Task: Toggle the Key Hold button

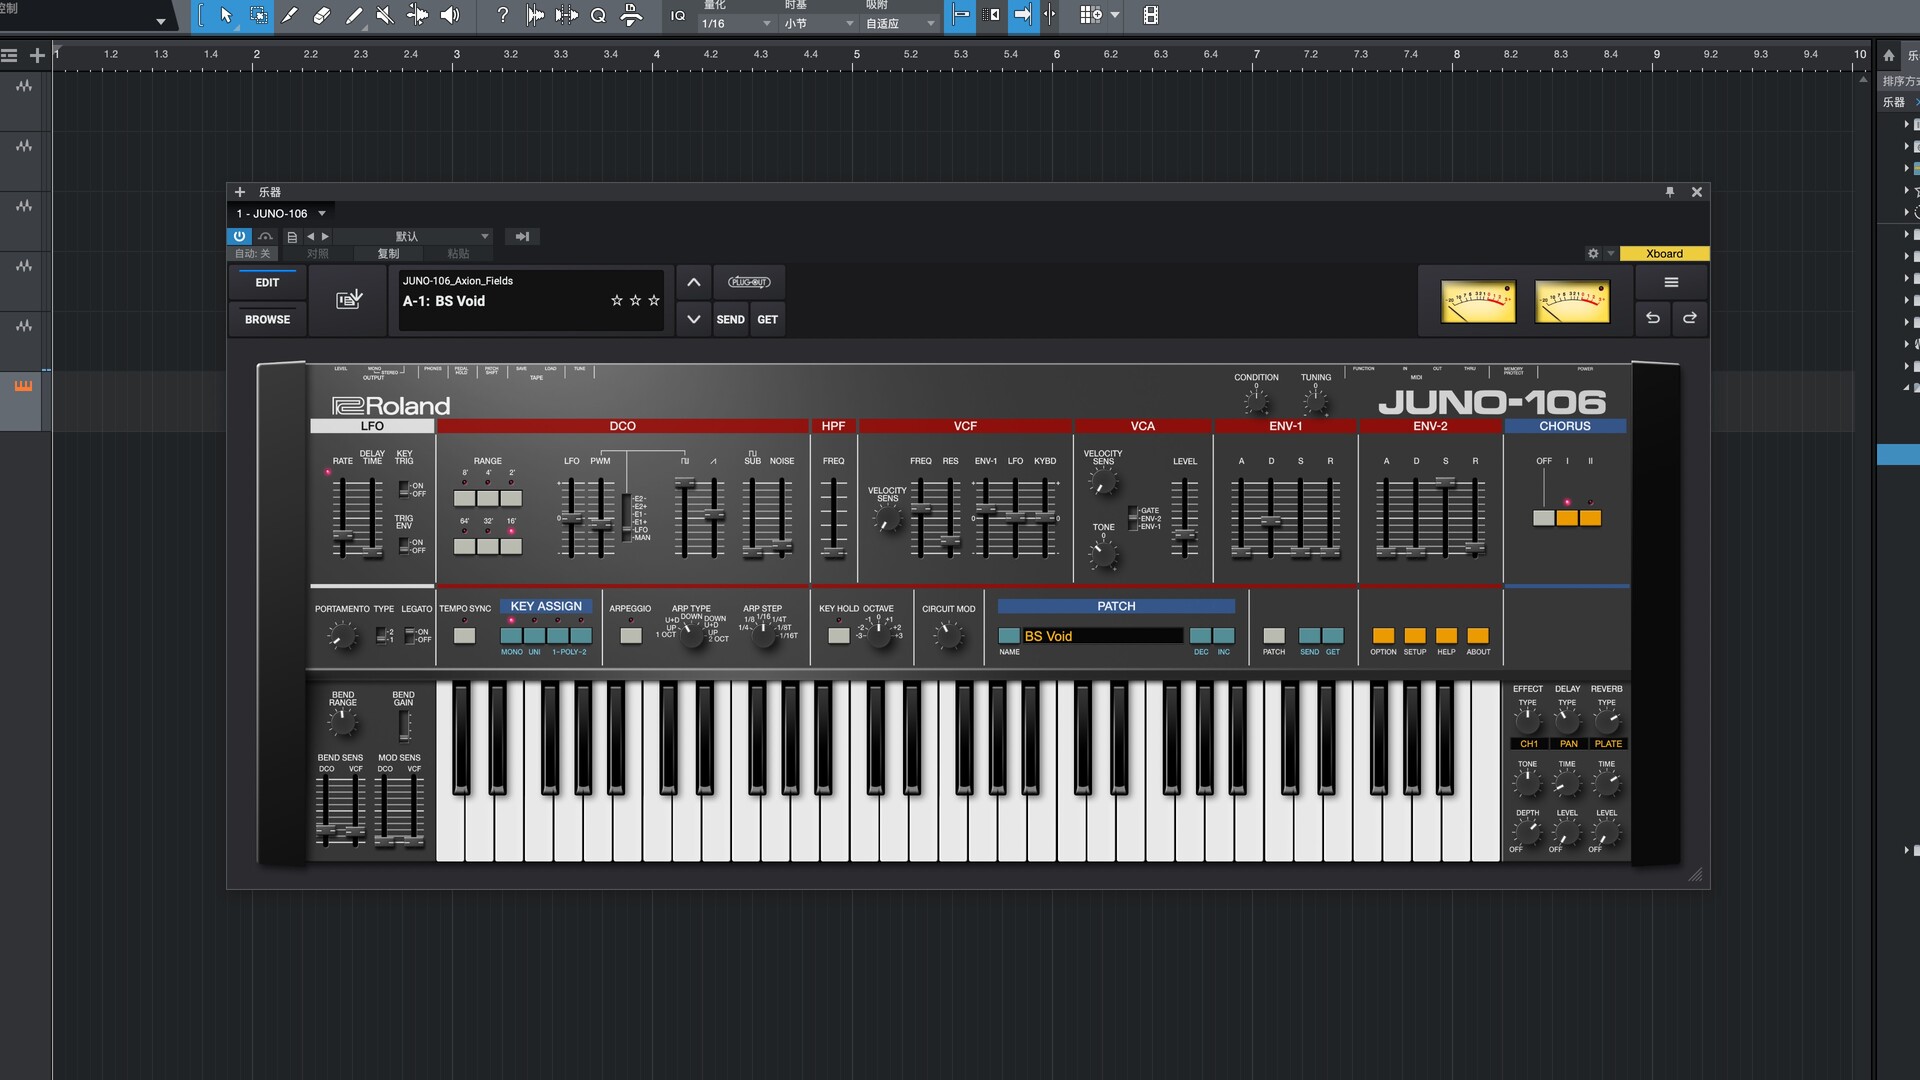Action: coord(839,636)
